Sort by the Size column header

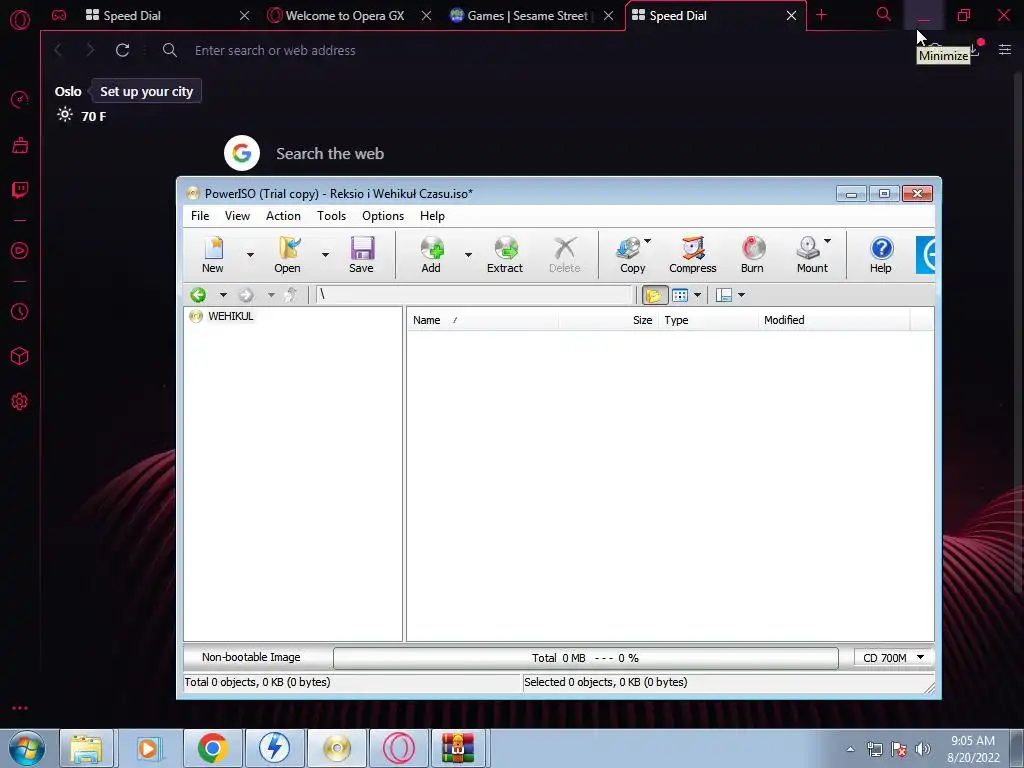tap(608, 320)
